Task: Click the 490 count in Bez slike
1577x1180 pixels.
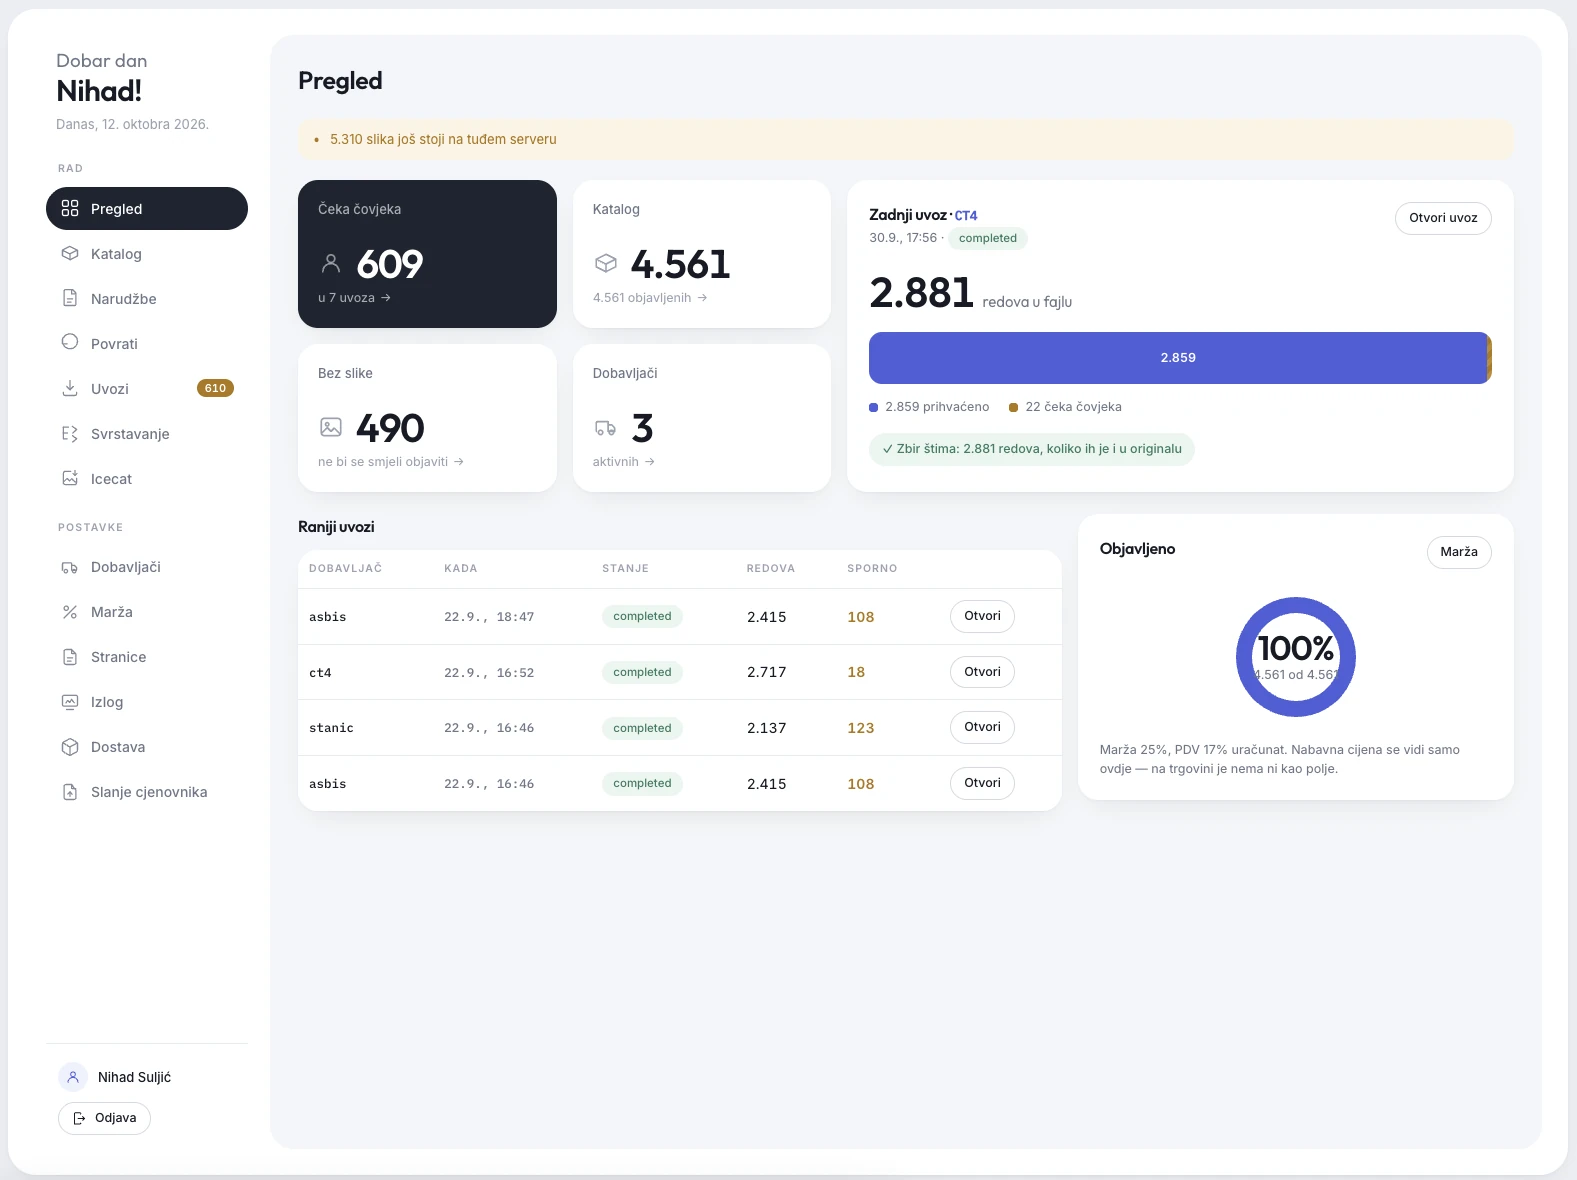Action: pyautogui.click(x=390, y=428)
